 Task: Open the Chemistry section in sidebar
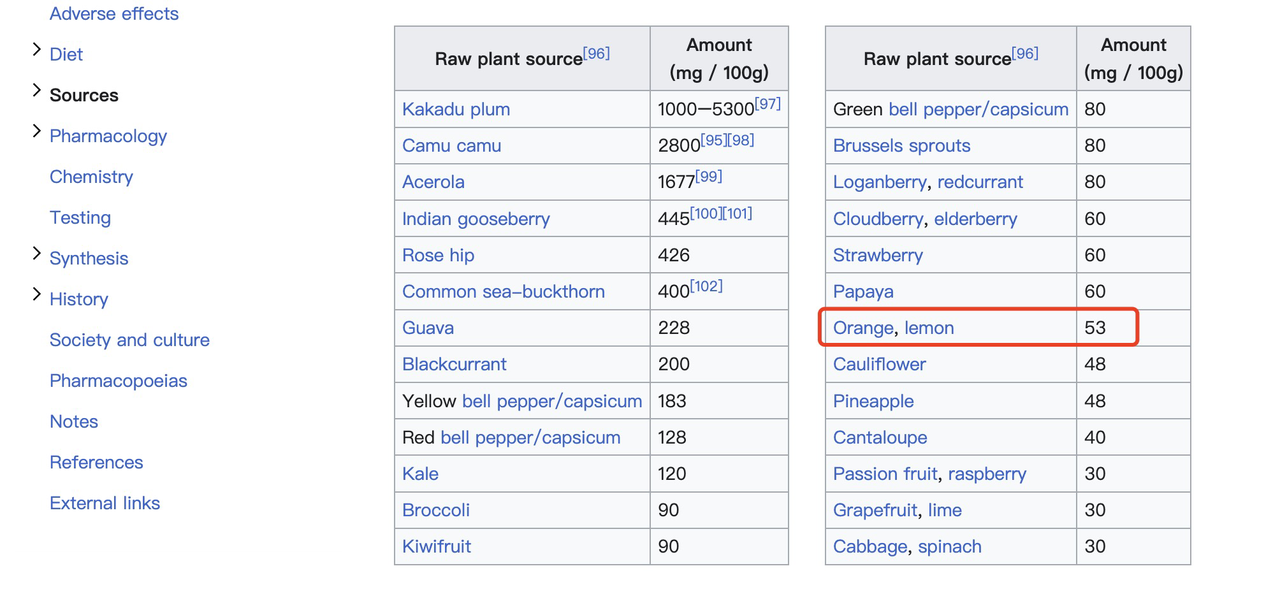click(91, 177)
